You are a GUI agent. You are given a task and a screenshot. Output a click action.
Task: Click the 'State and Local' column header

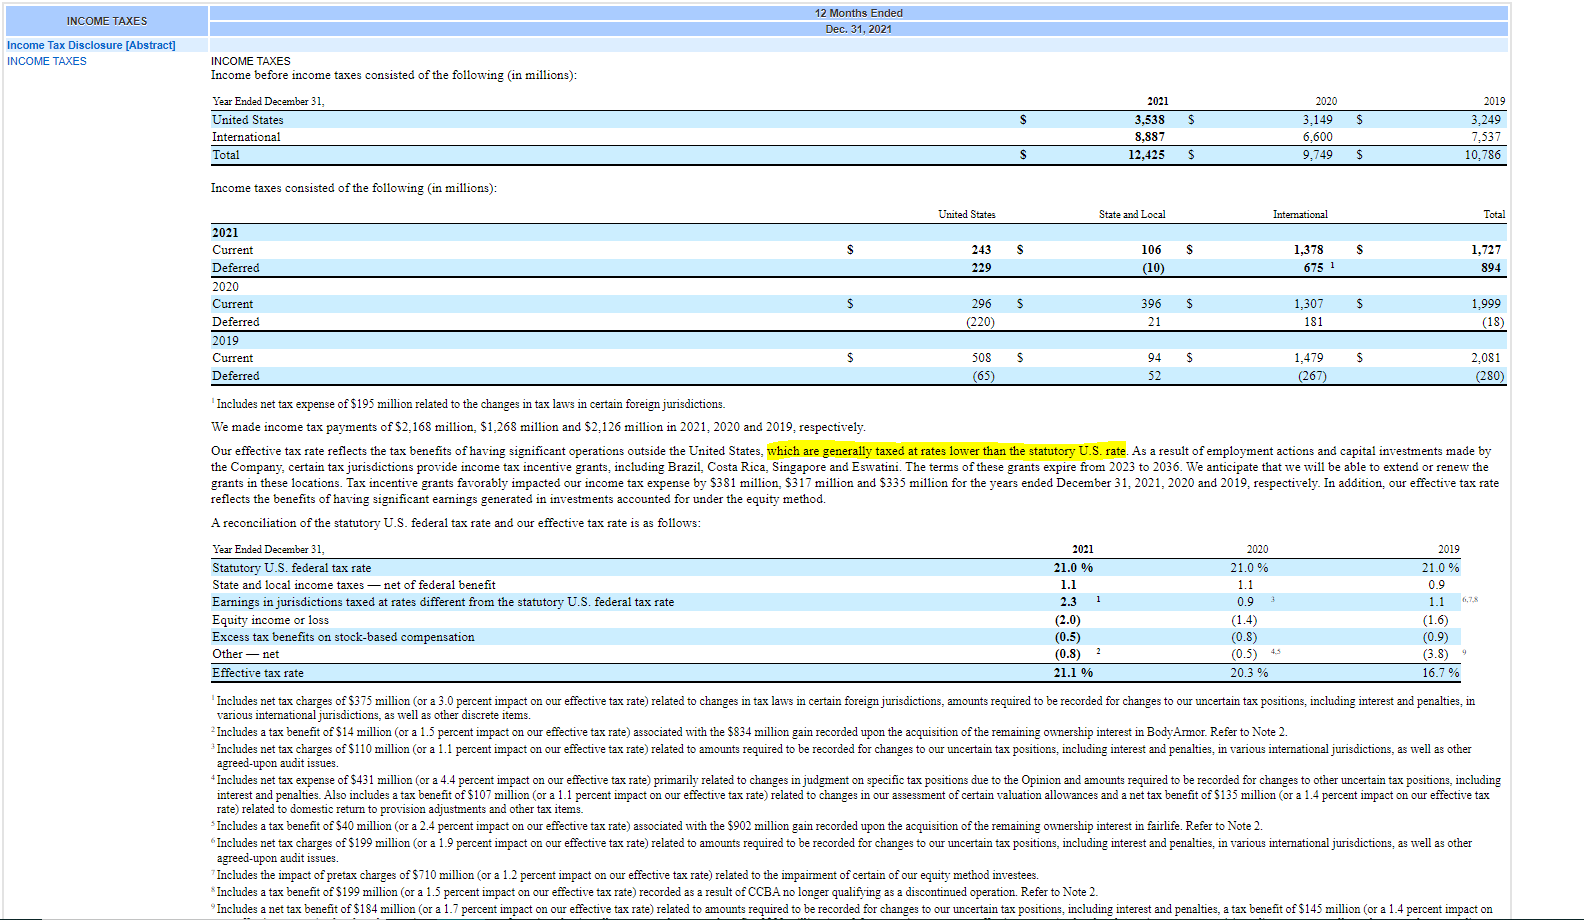tap(1131, 214)
